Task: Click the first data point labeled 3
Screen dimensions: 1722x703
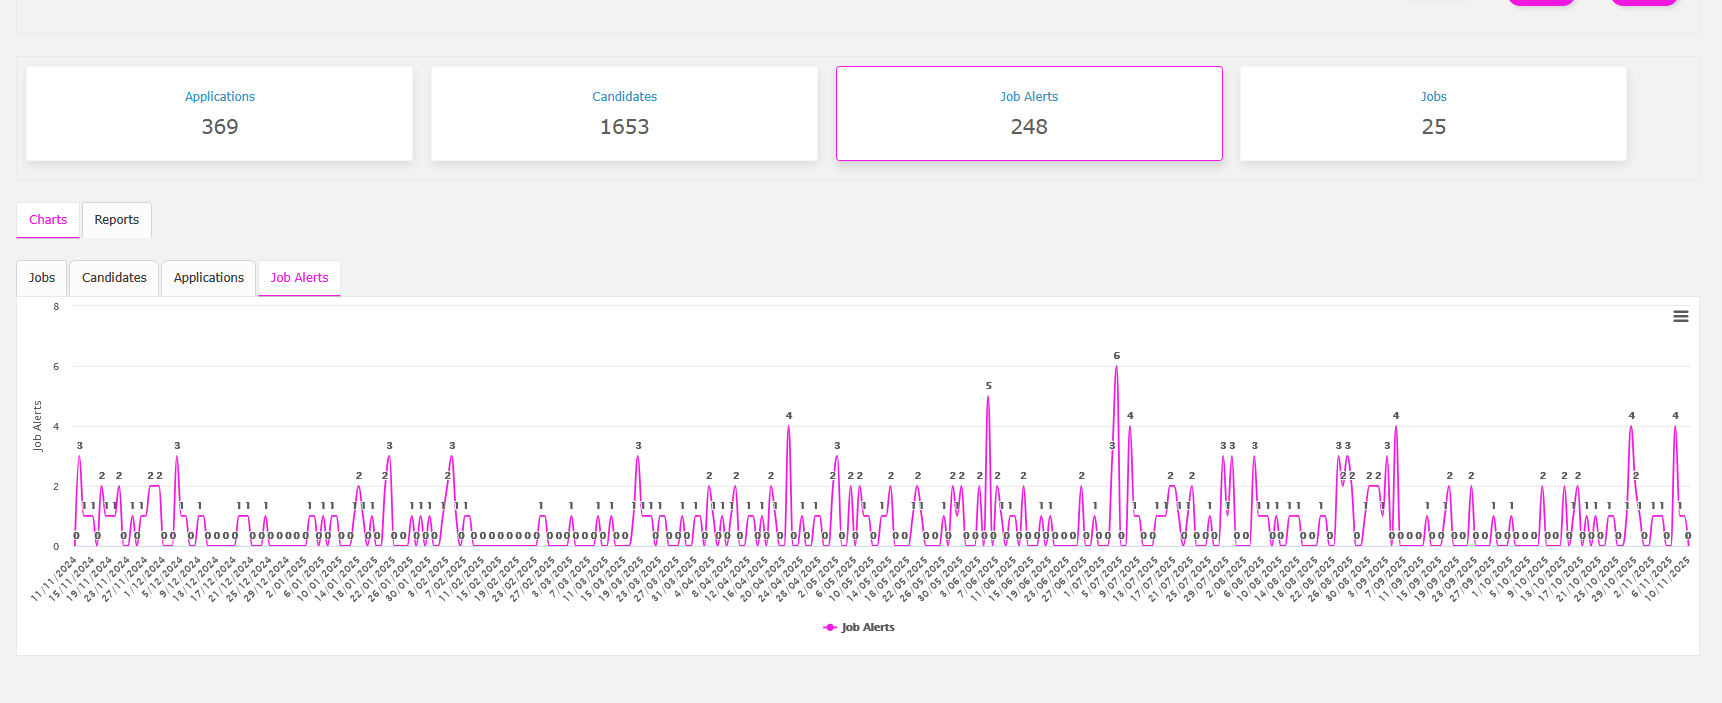Action: point(79,457)
